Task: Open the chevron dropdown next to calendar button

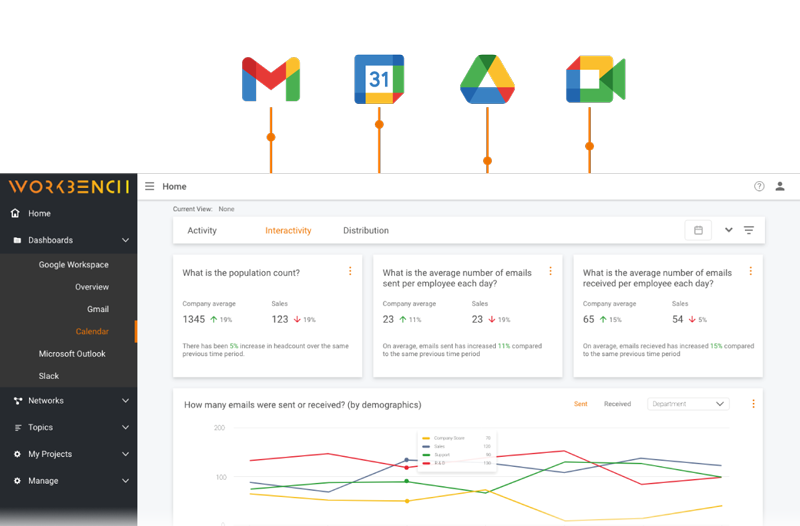Action: pyautogui.click(x=729, y=230)
